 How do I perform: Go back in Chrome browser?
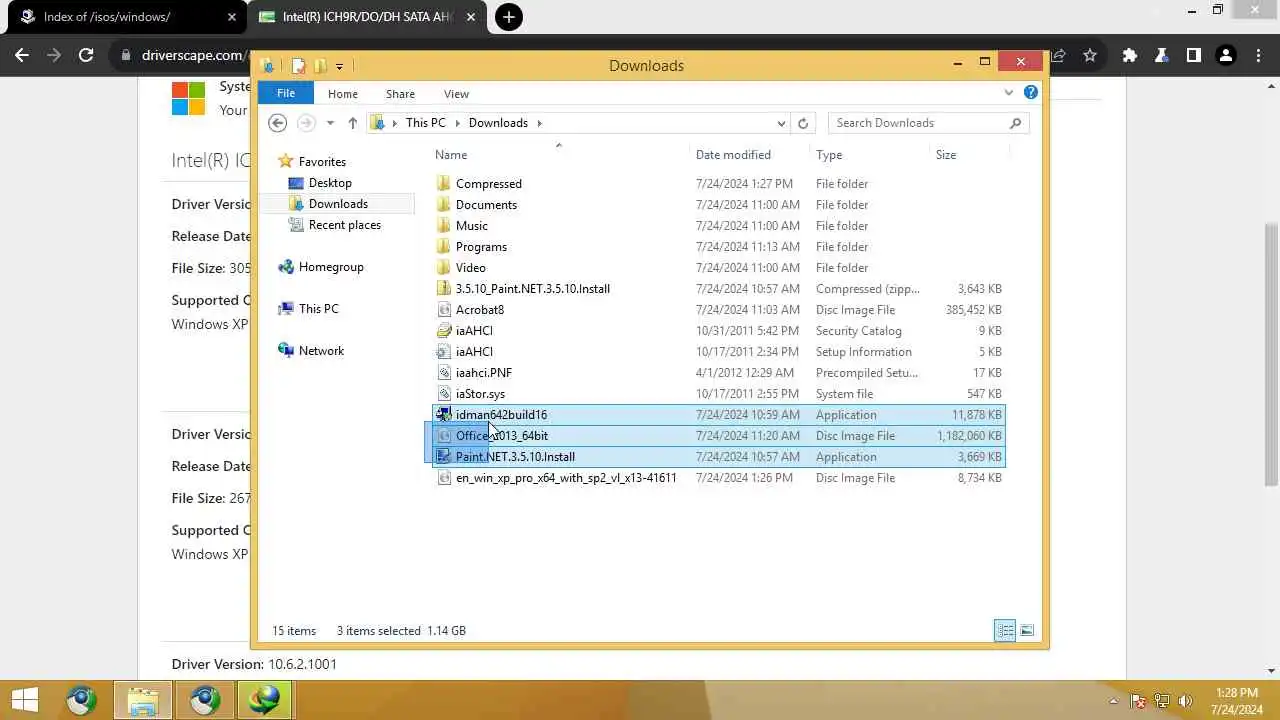point(22,55)
